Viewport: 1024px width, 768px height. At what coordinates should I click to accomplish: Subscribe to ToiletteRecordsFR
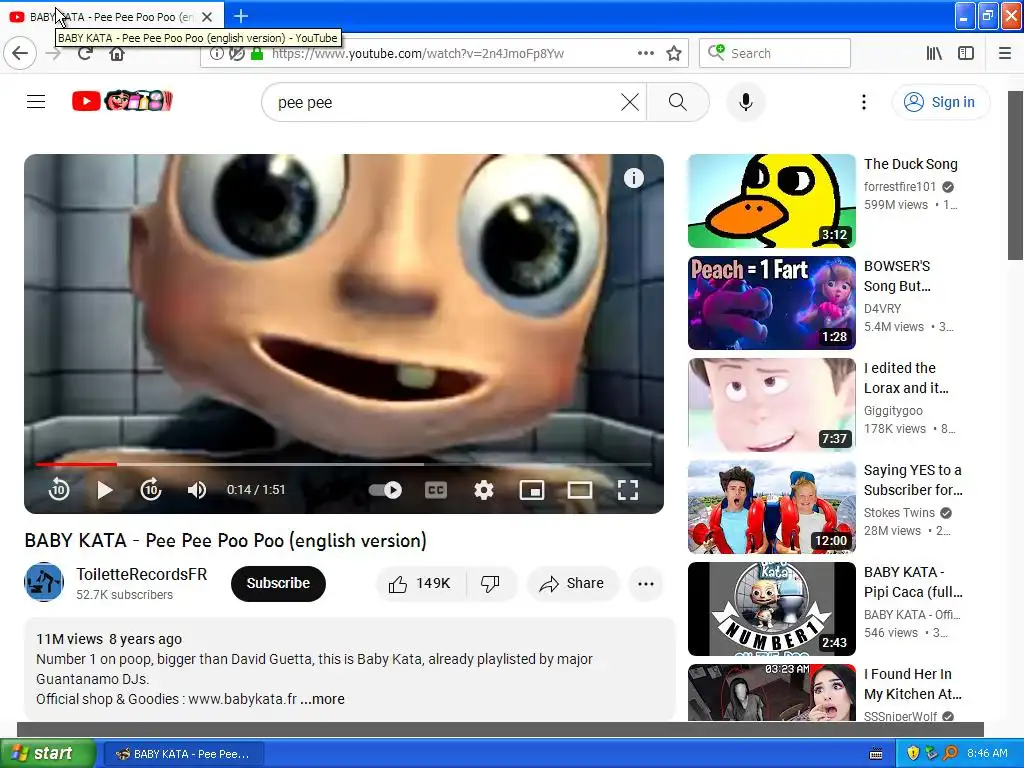278,583
